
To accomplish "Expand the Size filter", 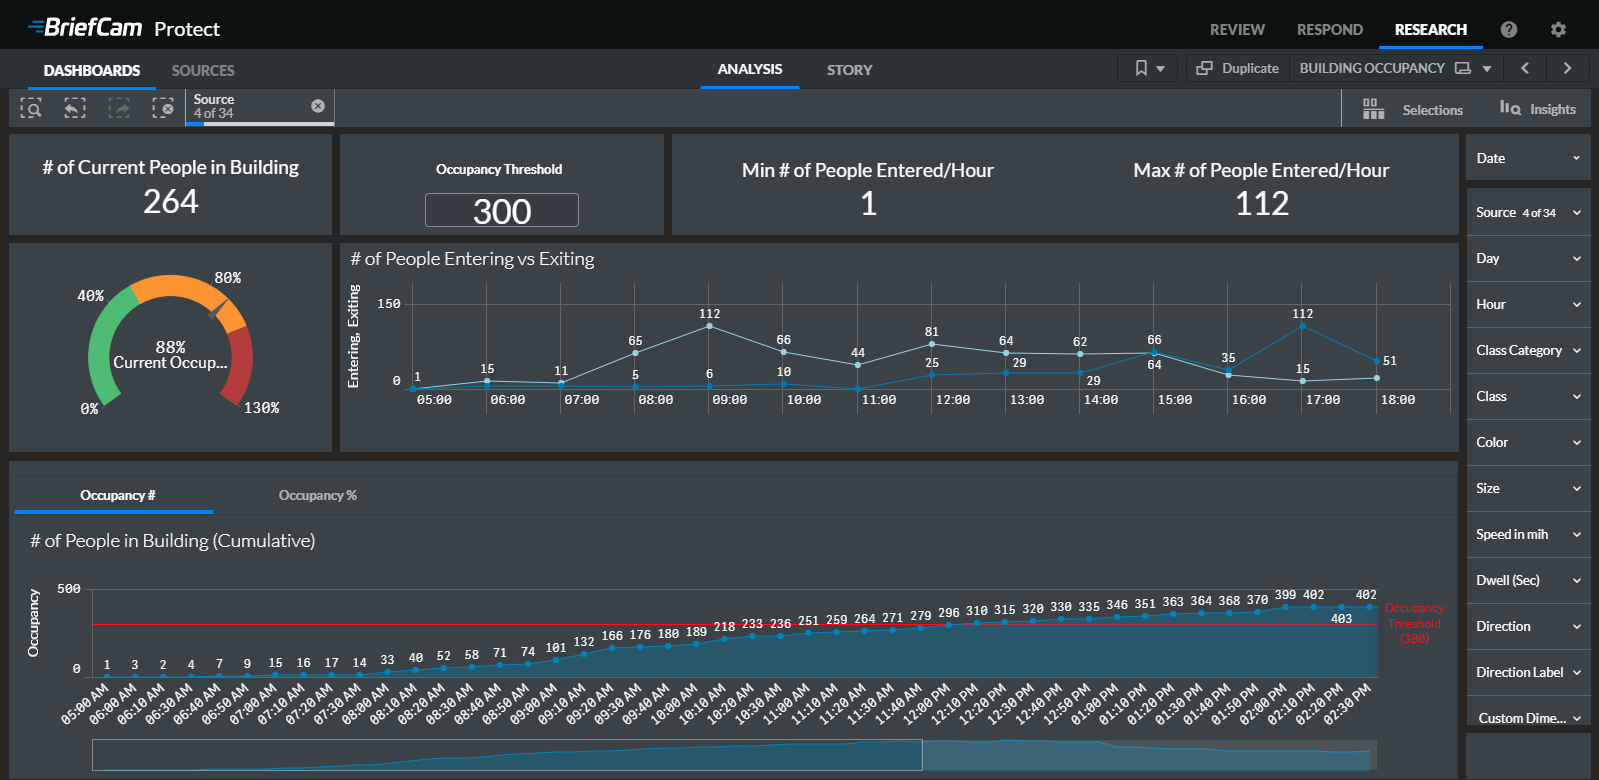I will [x=1528, y=488].
